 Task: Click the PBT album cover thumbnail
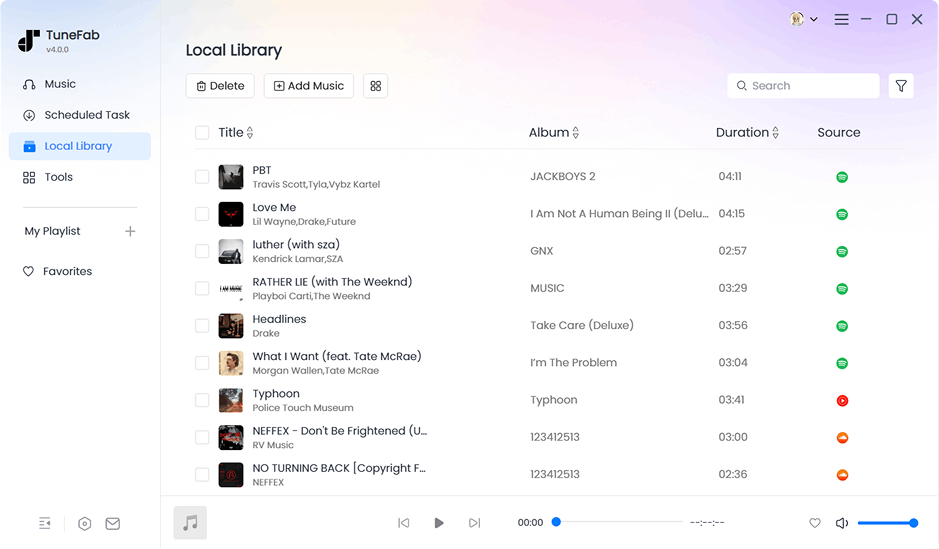[231, 177]
